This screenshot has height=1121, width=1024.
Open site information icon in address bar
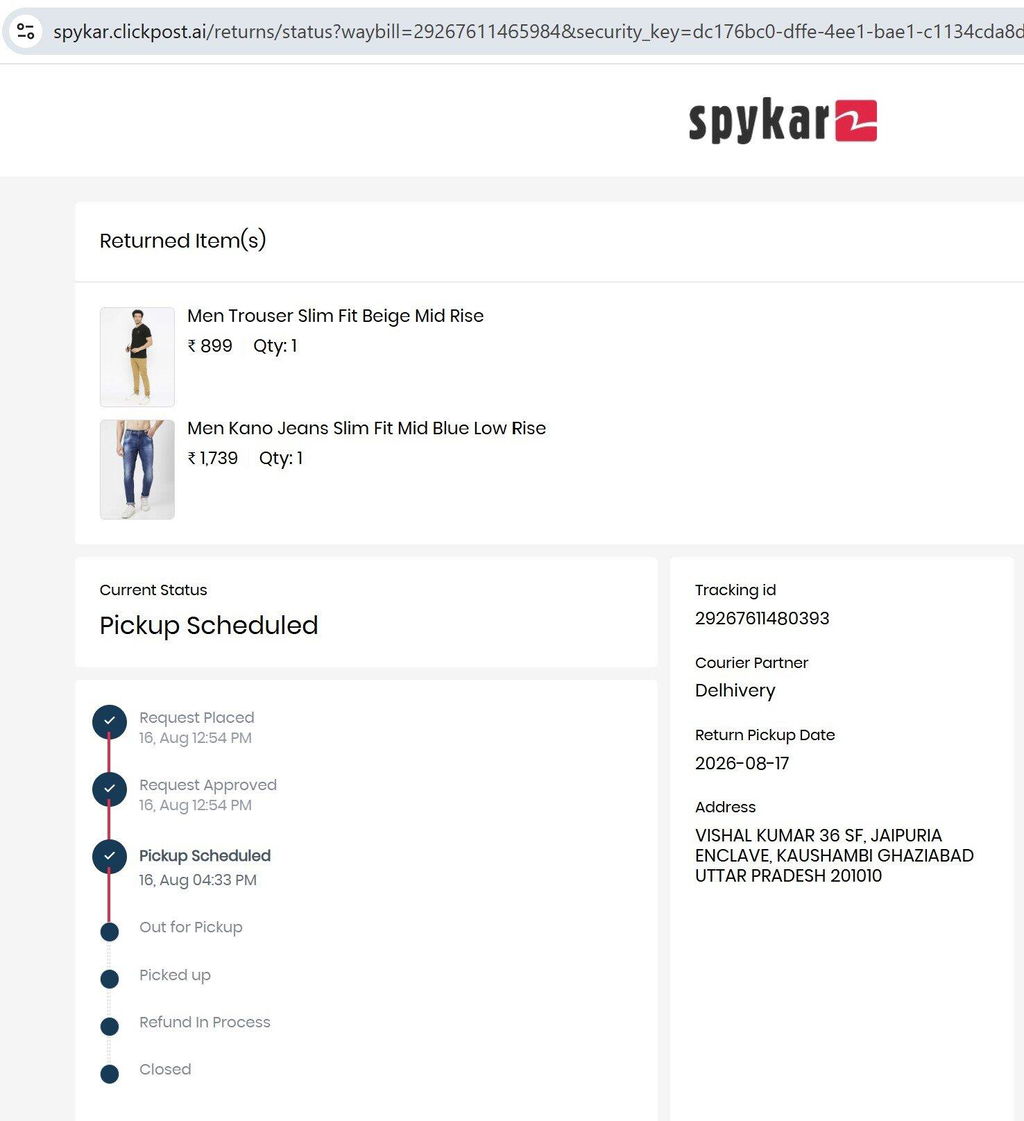coord(26,31)
